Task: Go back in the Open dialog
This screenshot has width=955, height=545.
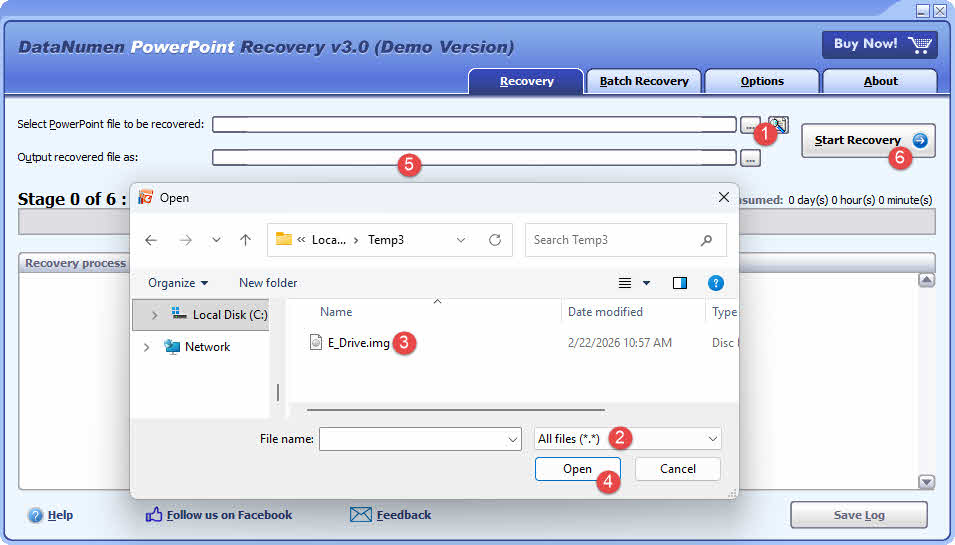Action: (x=151, y=240)
